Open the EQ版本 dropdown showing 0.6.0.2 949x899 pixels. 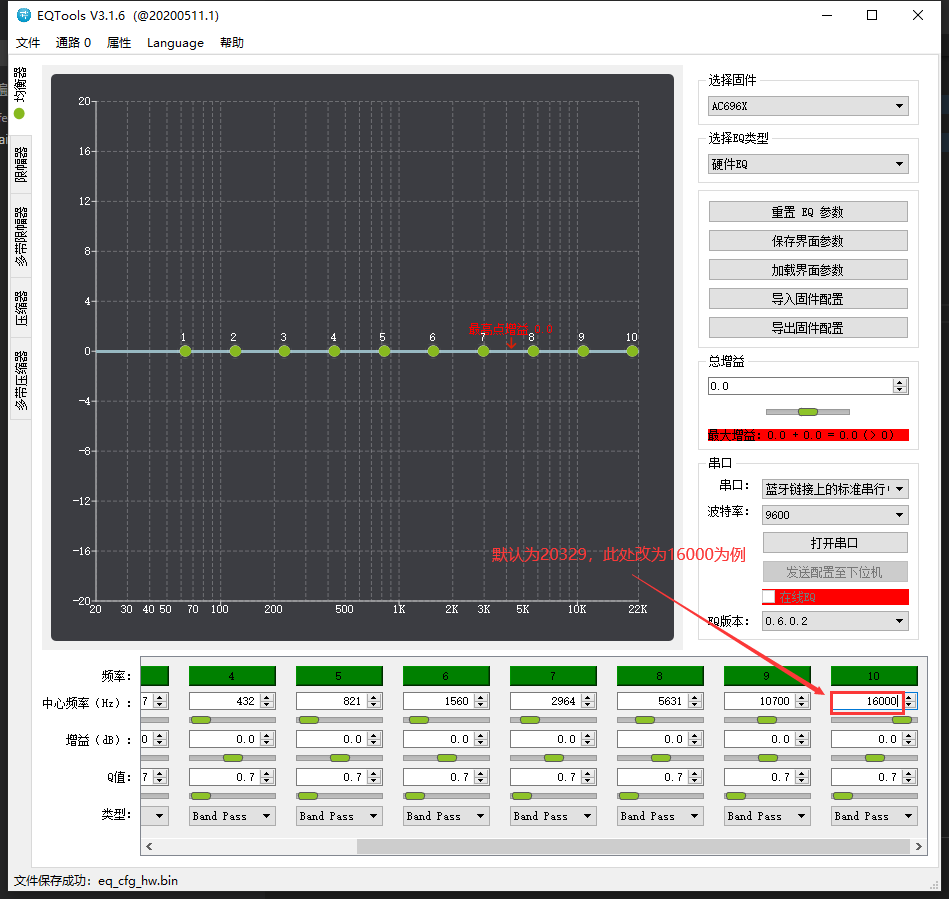[835, 621]
